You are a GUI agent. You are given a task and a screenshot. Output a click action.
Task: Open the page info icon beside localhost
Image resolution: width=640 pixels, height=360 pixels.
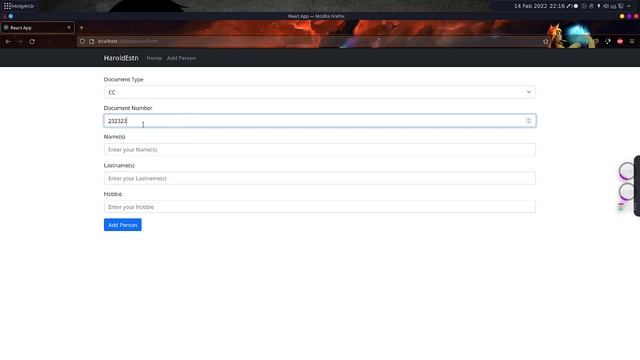pos(91,41)
